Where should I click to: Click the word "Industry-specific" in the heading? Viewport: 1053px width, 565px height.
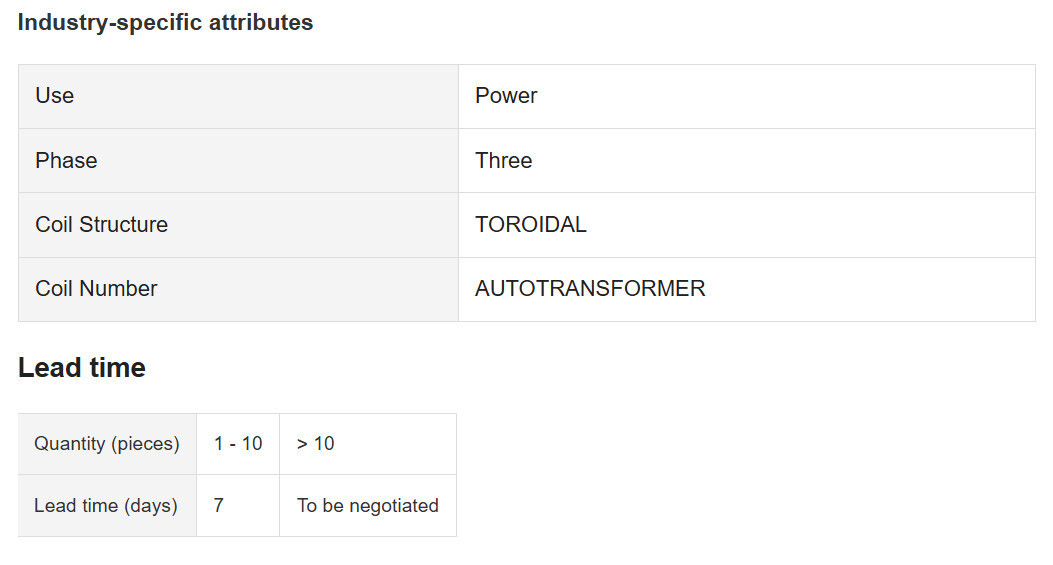coord(110,23)
